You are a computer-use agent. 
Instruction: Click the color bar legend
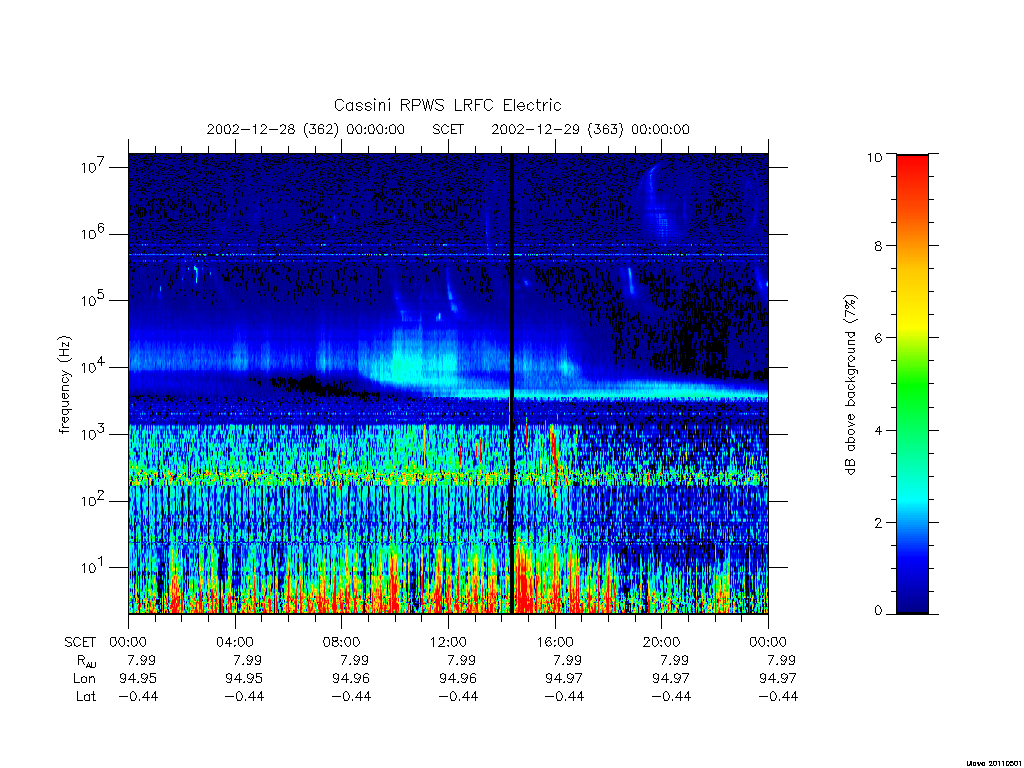pos(912,384)
